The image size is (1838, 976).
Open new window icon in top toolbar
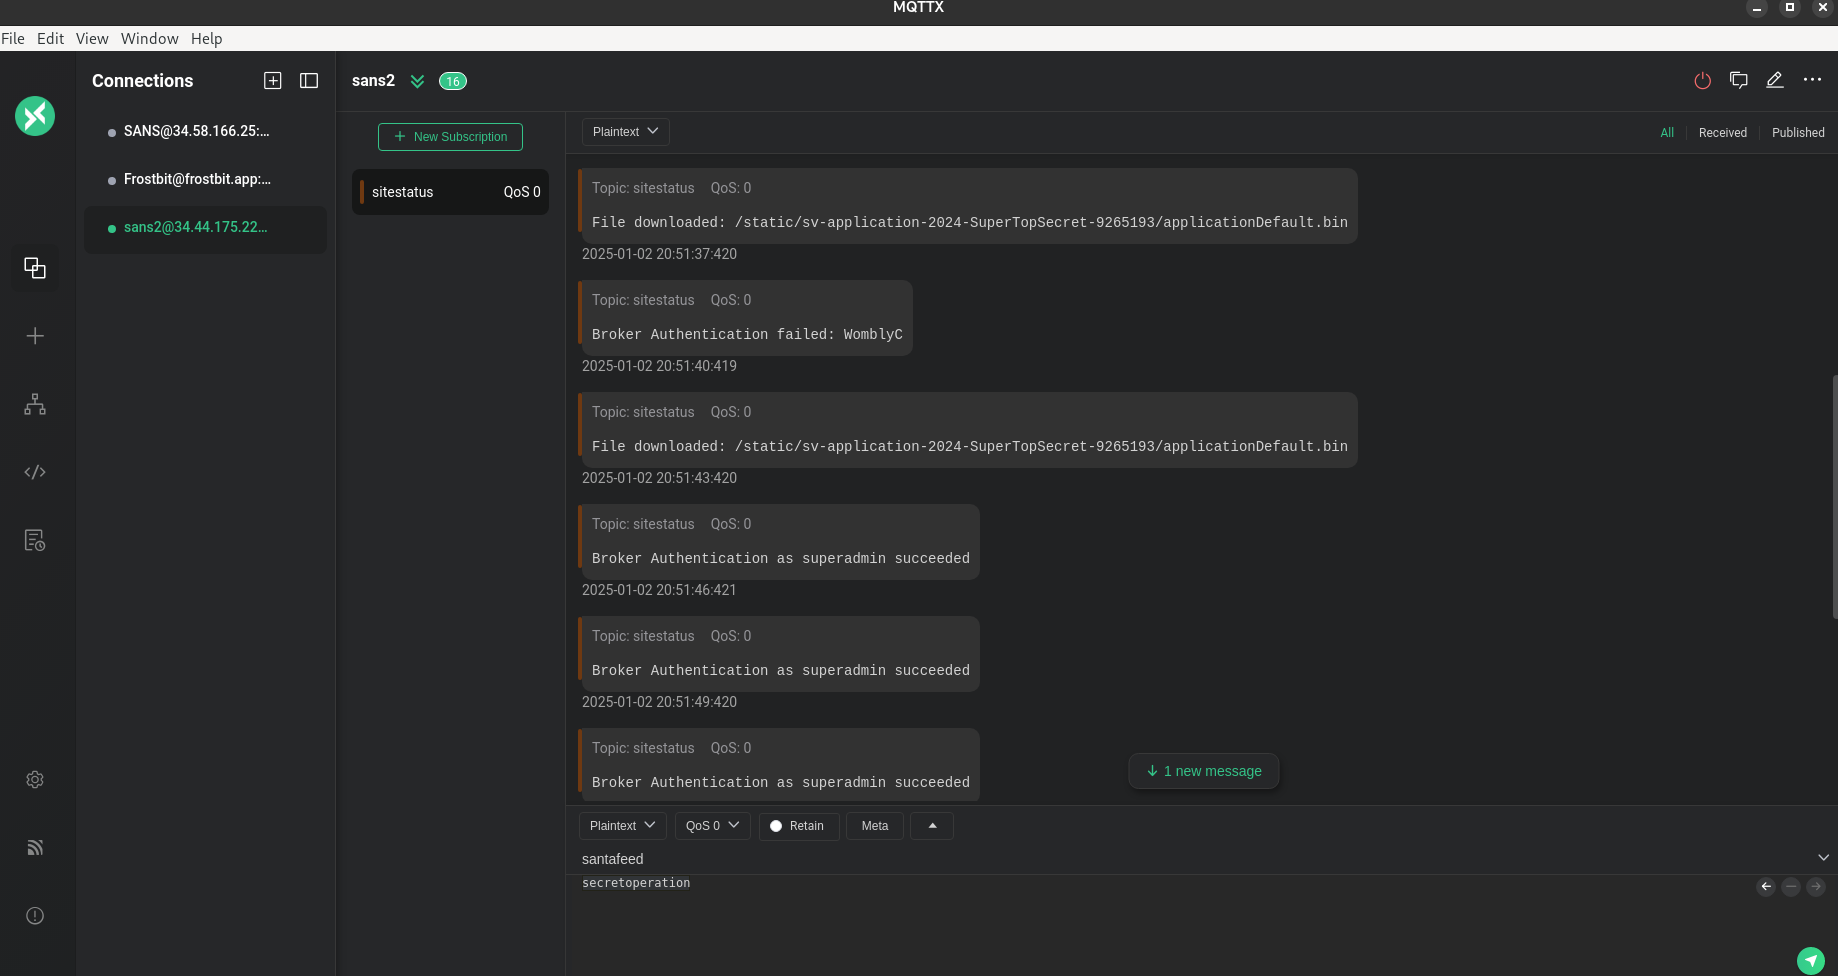pyautogui.click(x=1739, y=80)
